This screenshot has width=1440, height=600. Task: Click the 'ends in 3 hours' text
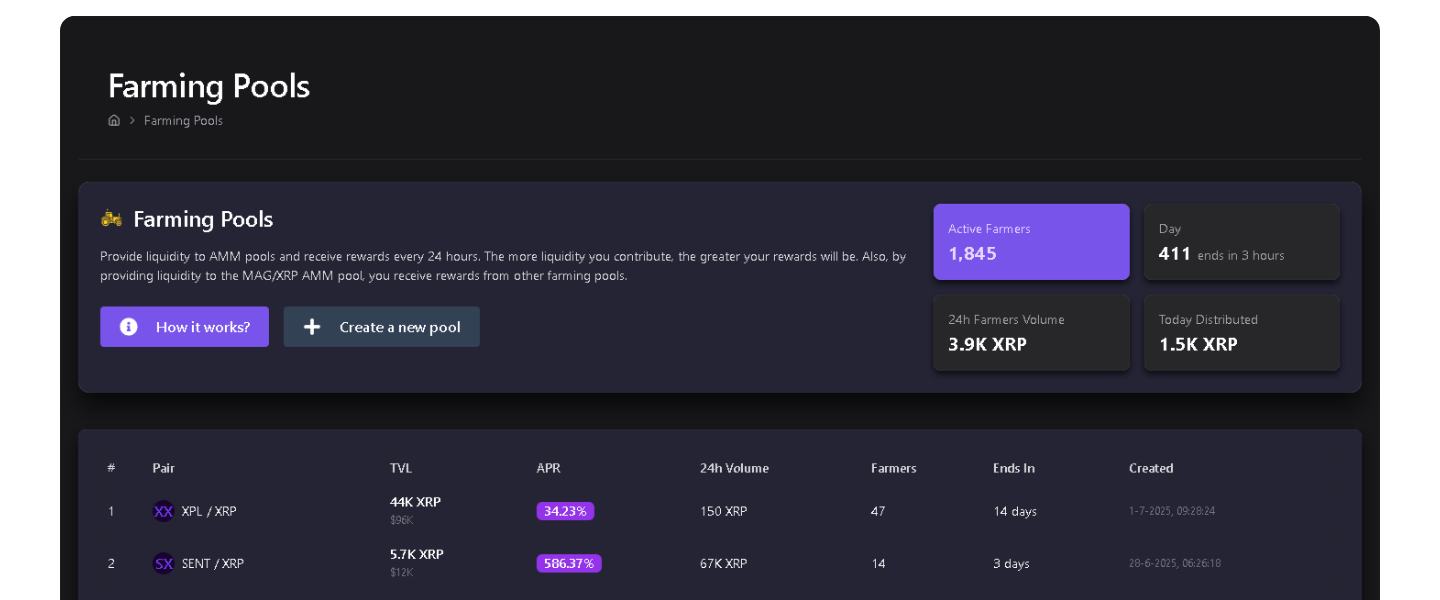point(1241,255)
